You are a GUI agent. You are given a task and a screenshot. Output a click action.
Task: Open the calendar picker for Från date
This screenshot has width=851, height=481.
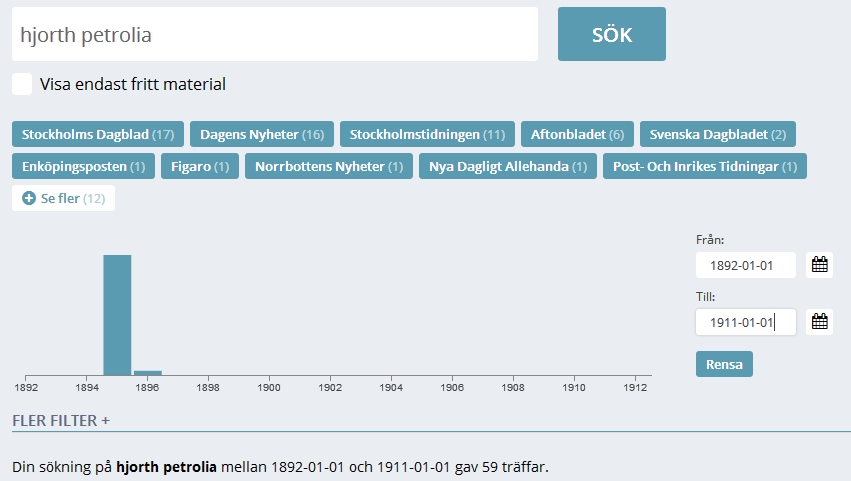pyautogui.click(x=819, y=265)
